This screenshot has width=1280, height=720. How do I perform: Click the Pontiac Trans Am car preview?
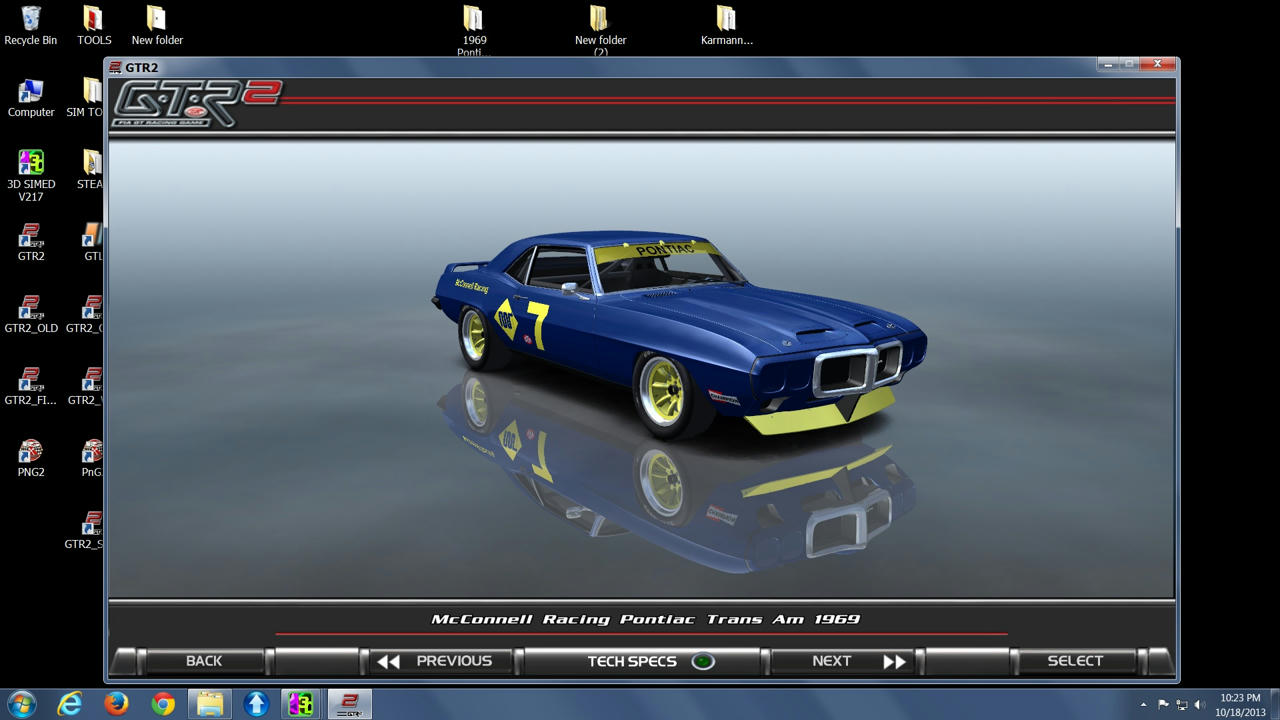(x=680, y=335)
